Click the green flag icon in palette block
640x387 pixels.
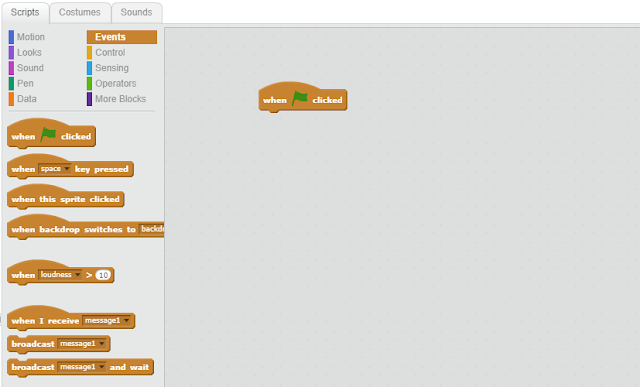coord(48,135)
